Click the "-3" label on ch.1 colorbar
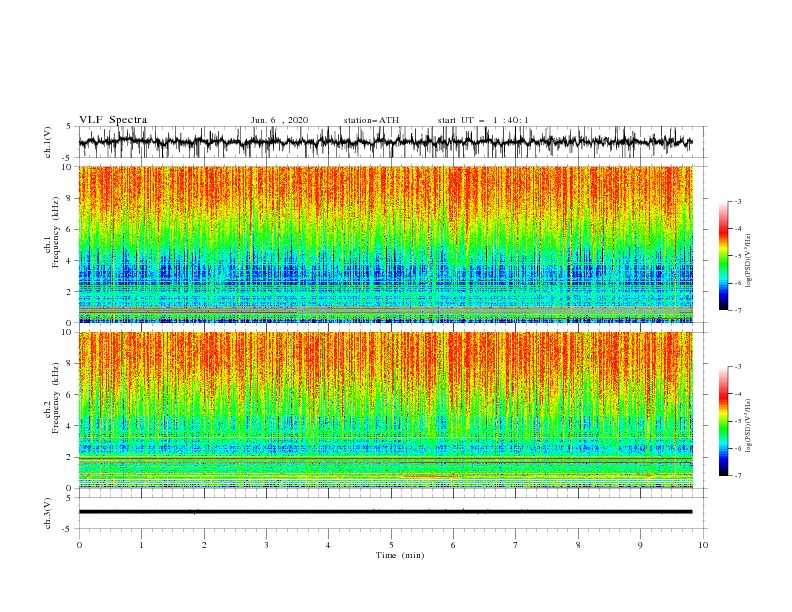This screenshot has width=792, height=612. [737, 201]
